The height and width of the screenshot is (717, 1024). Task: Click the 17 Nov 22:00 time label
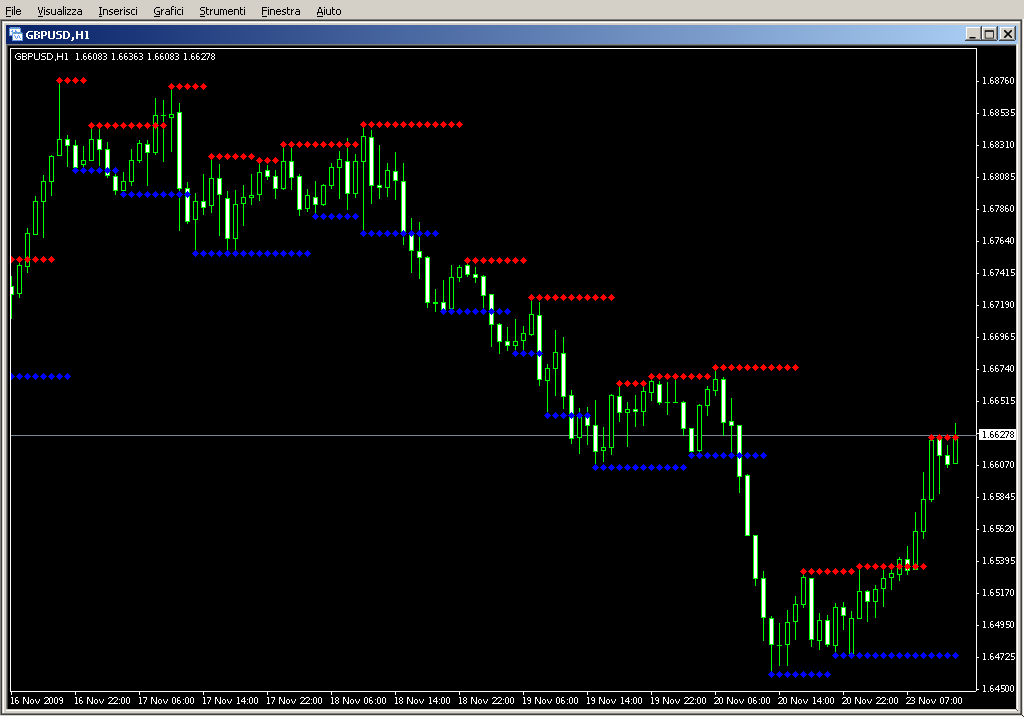click(294, 701)
